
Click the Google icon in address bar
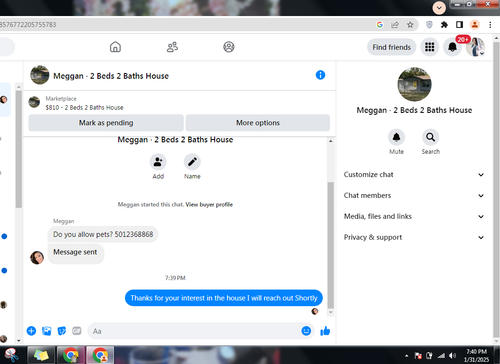coord(380,25)
